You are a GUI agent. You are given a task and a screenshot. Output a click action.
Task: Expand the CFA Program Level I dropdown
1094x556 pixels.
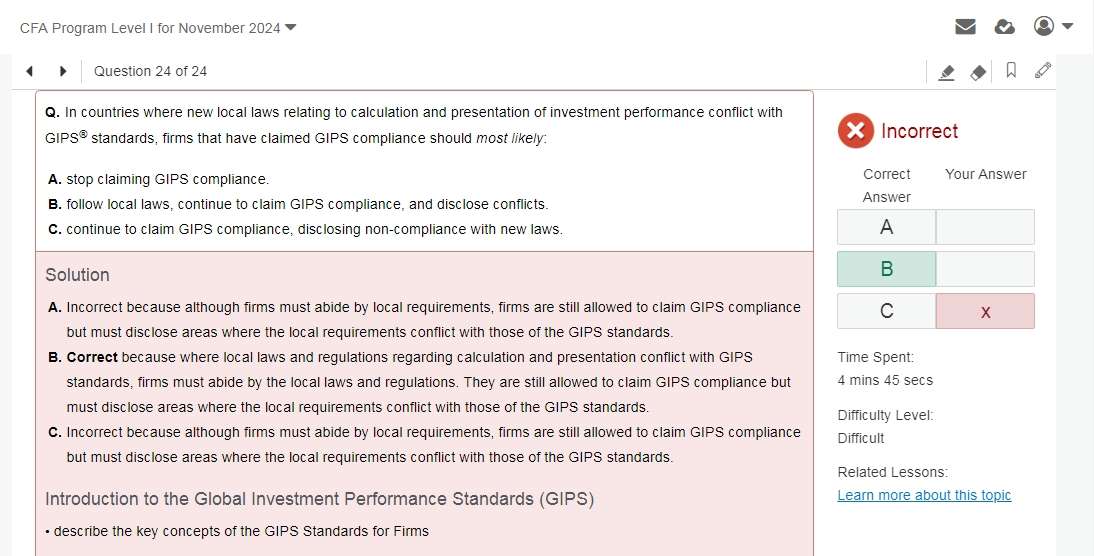click(x=291, y=27)
